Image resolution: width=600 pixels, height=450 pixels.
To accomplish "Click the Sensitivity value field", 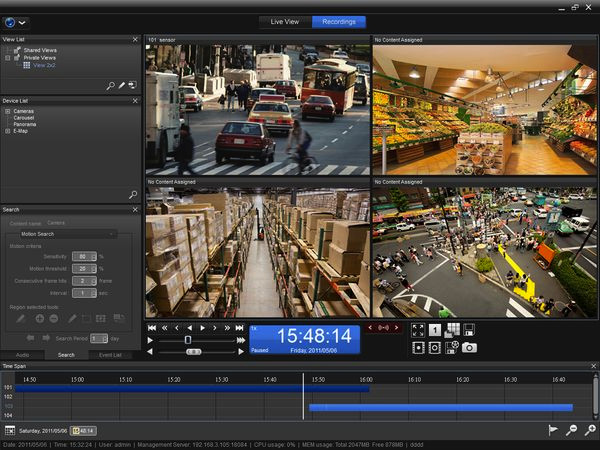I will (84, 257).
